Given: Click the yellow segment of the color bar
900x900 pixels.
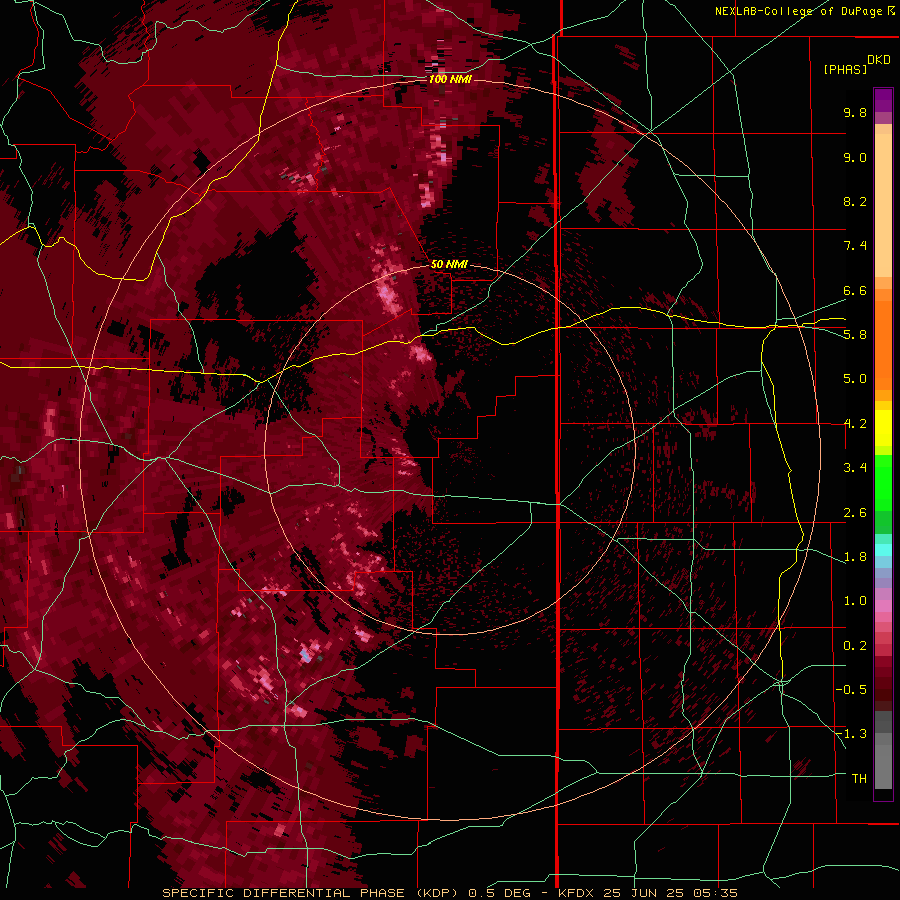Looking at the screenshot, I should coord(883,428).
